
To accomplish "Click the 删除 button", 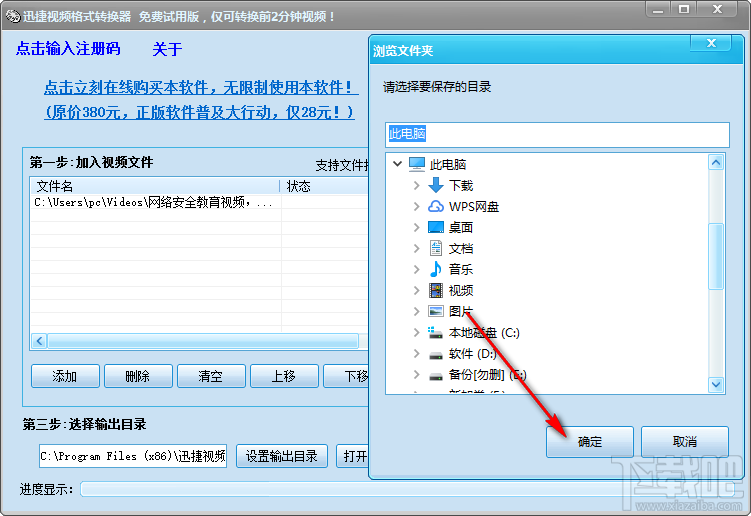I will coord(138,376).
